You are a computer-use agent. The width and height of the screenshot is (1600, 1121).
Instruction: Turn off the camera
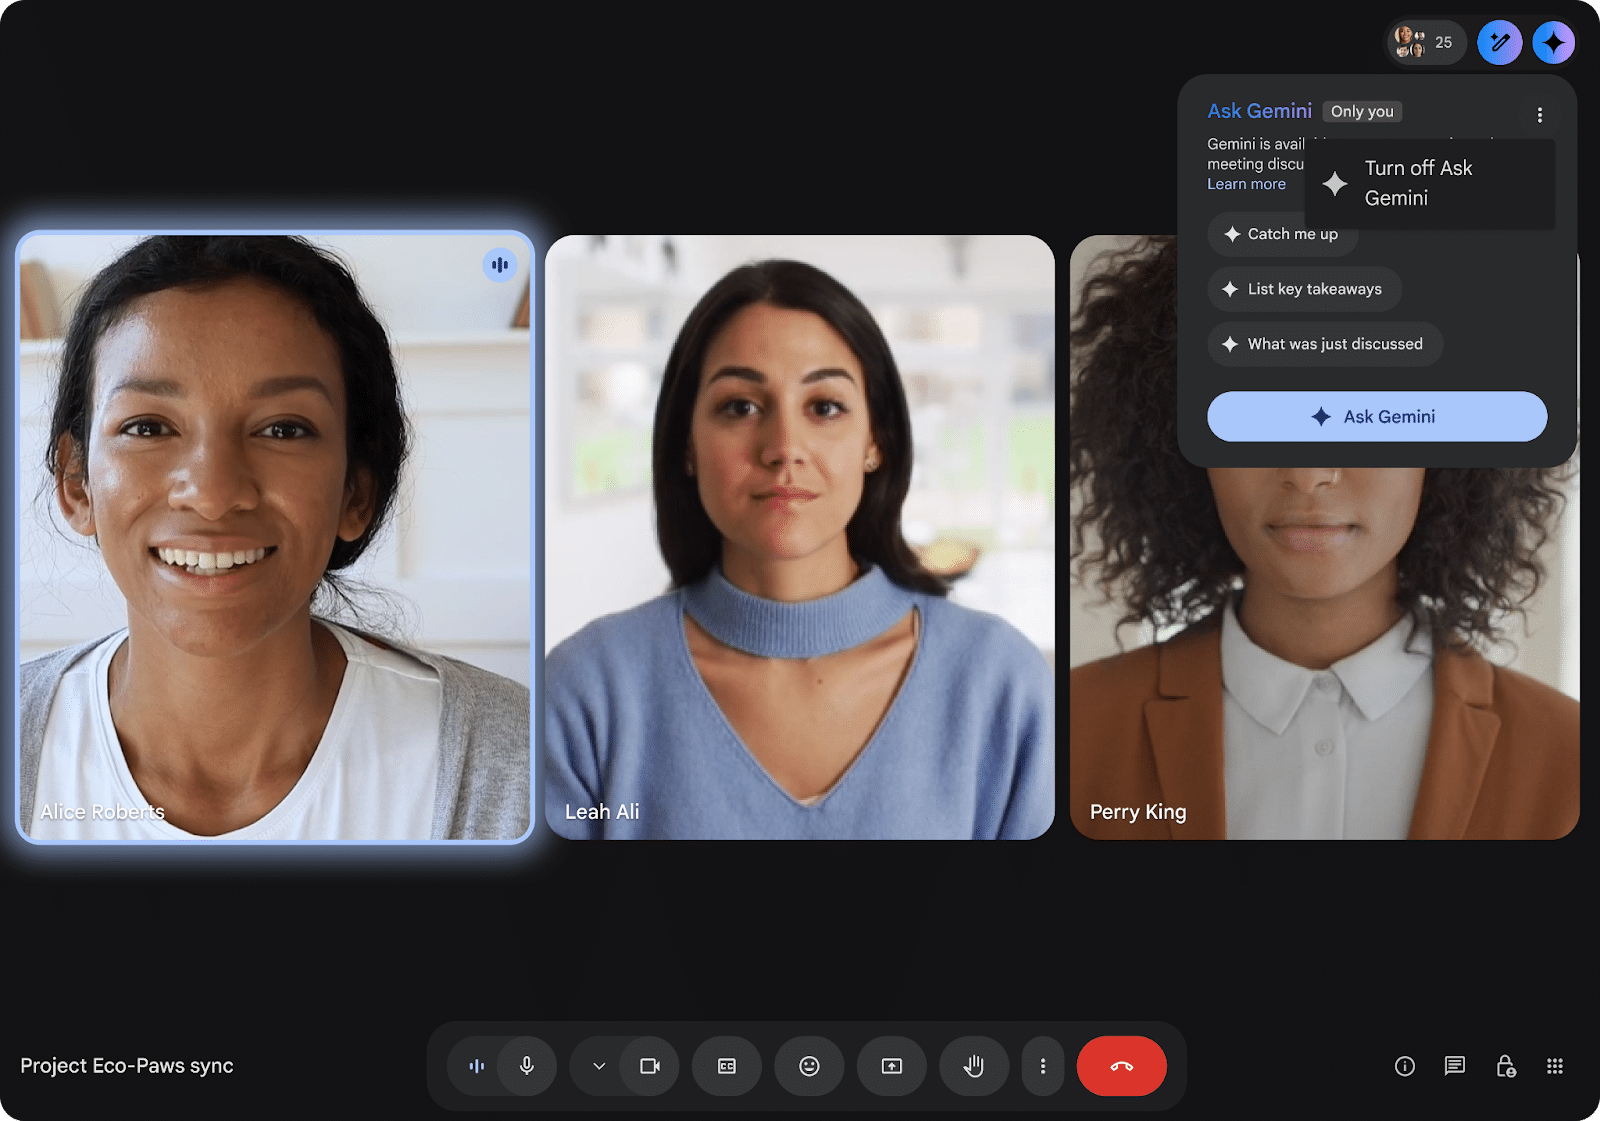650,1066
